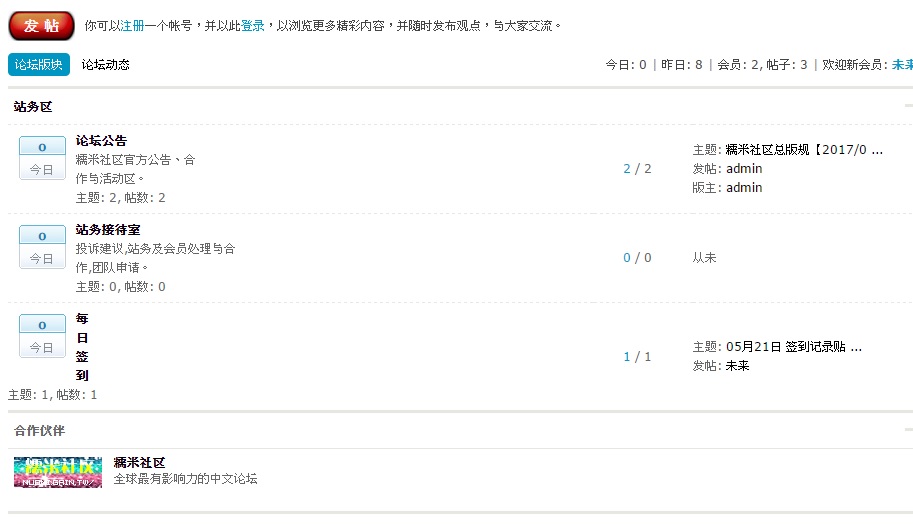
Task: Open the 糯米社区 partner logo image
Action: coord(58,472)
